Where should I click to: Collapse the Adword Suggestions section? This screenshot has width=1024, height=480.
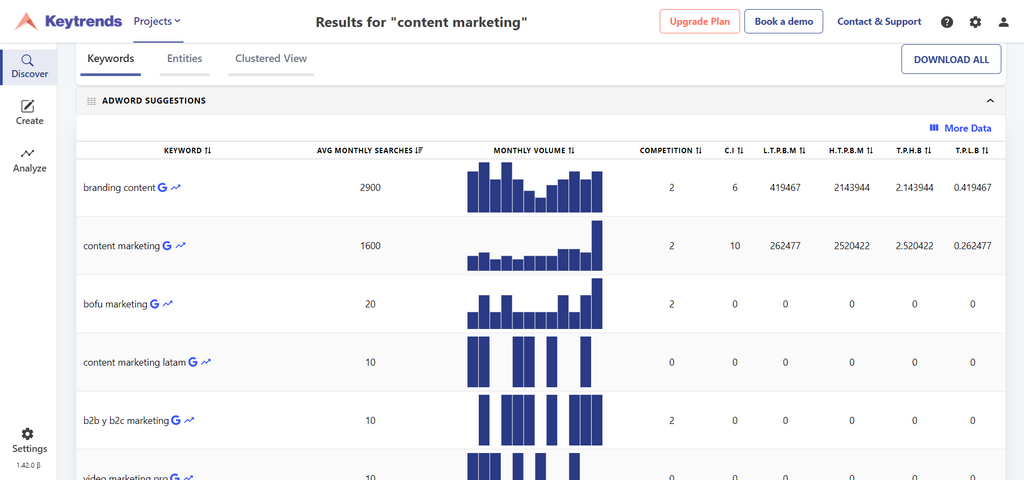click(990, 101)
